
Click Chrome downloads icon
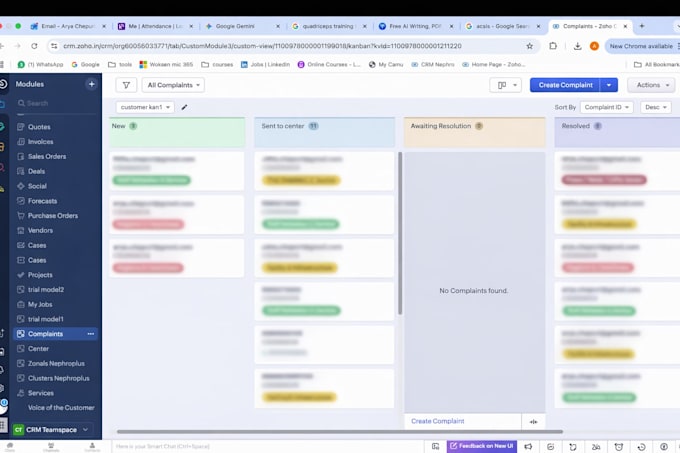(x=577, y=46)
